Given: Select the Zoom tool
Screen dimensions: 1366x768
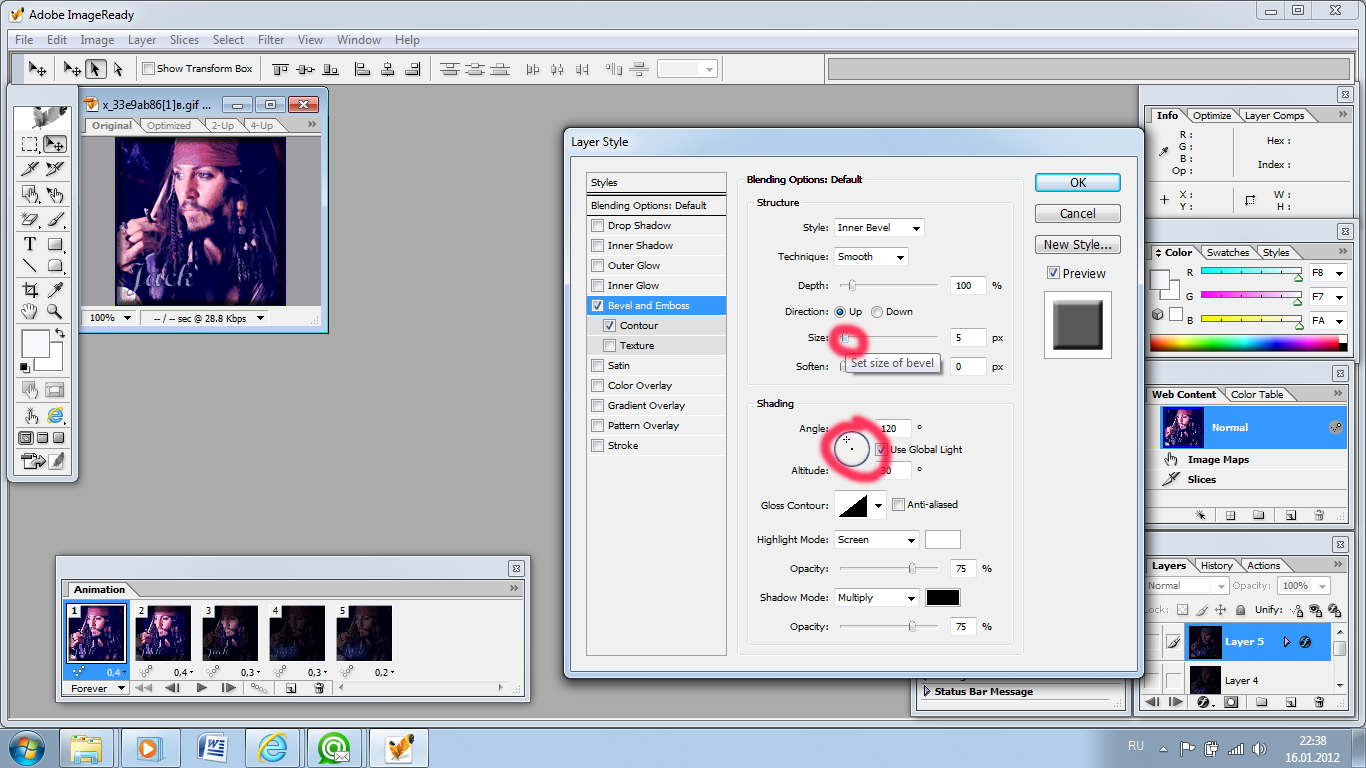Looking at the screenshot, I should point(55,313).
